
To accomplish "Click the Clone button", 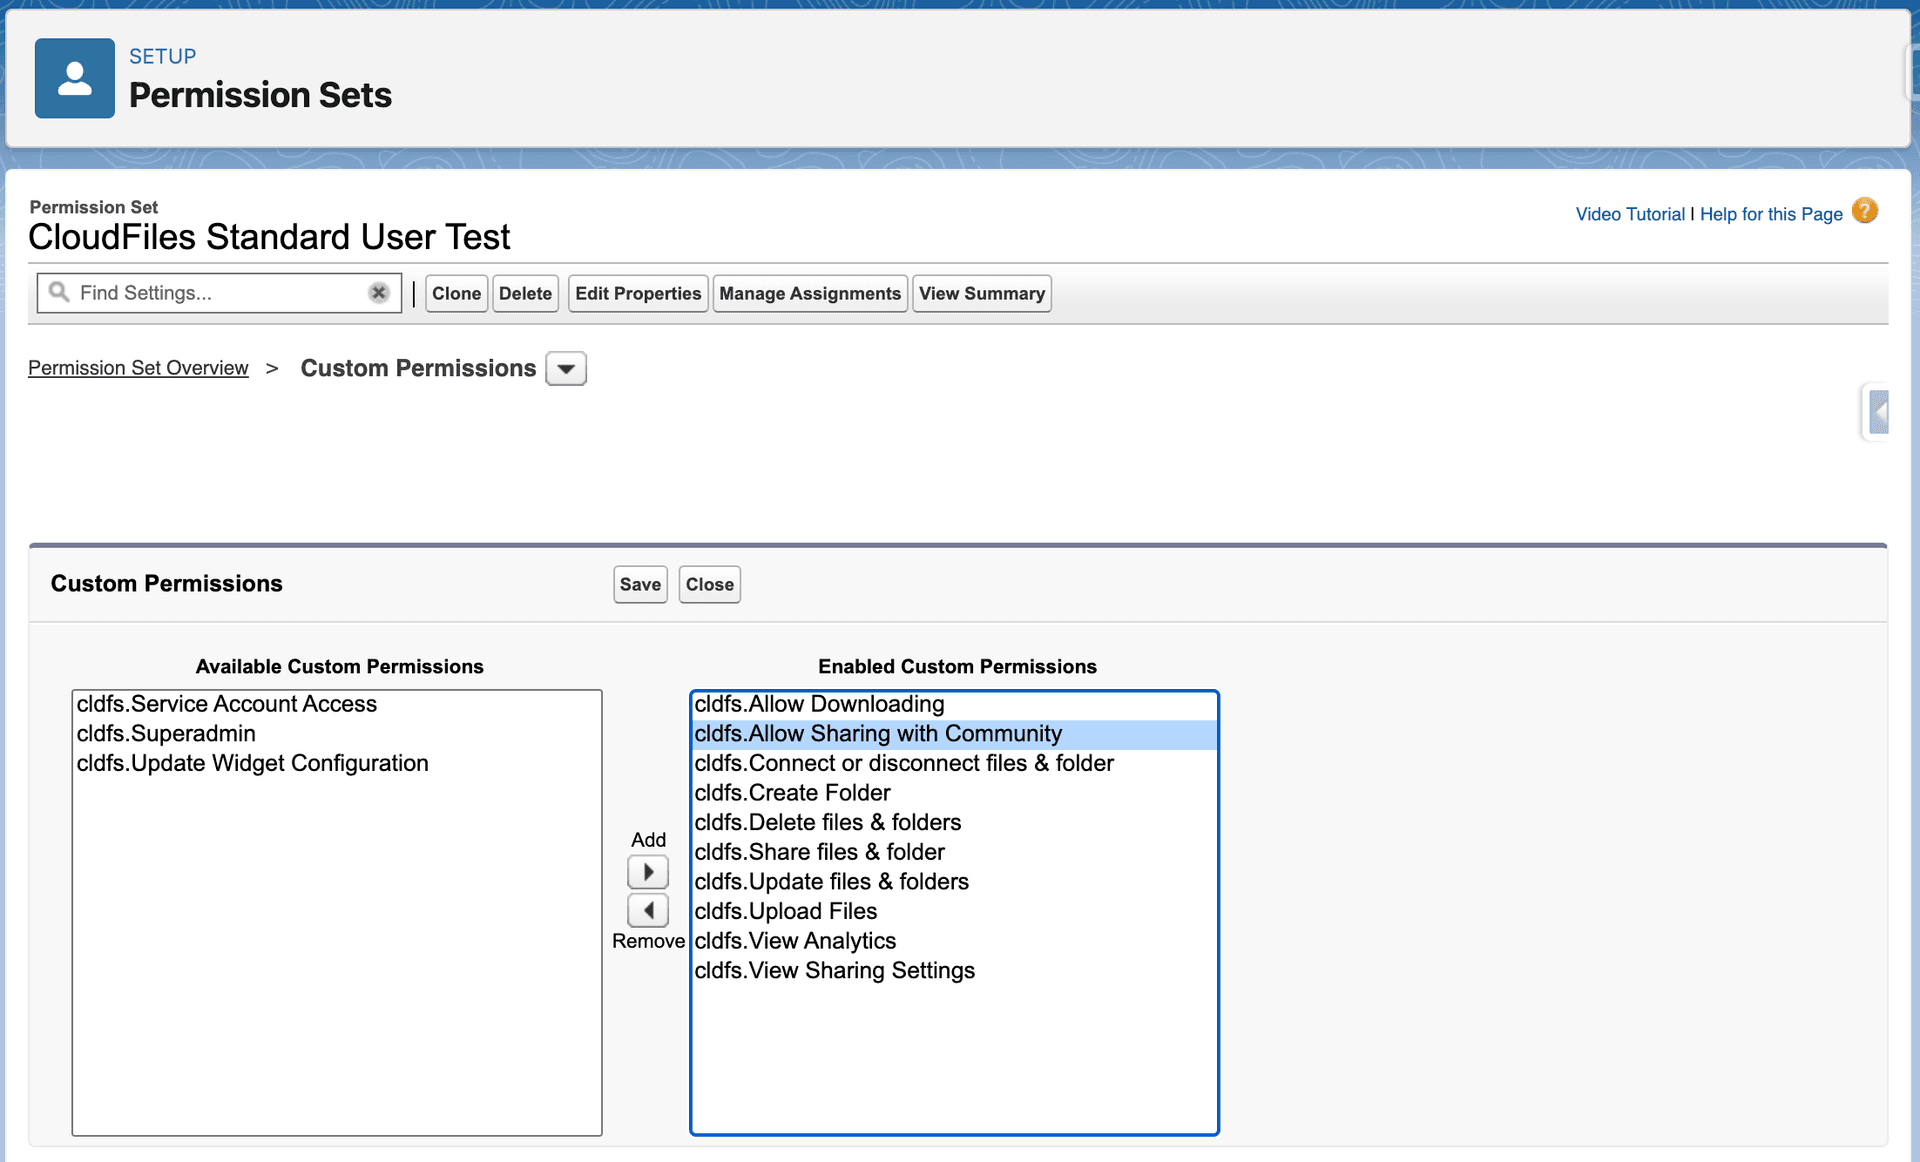I will [x=456, y=293].
